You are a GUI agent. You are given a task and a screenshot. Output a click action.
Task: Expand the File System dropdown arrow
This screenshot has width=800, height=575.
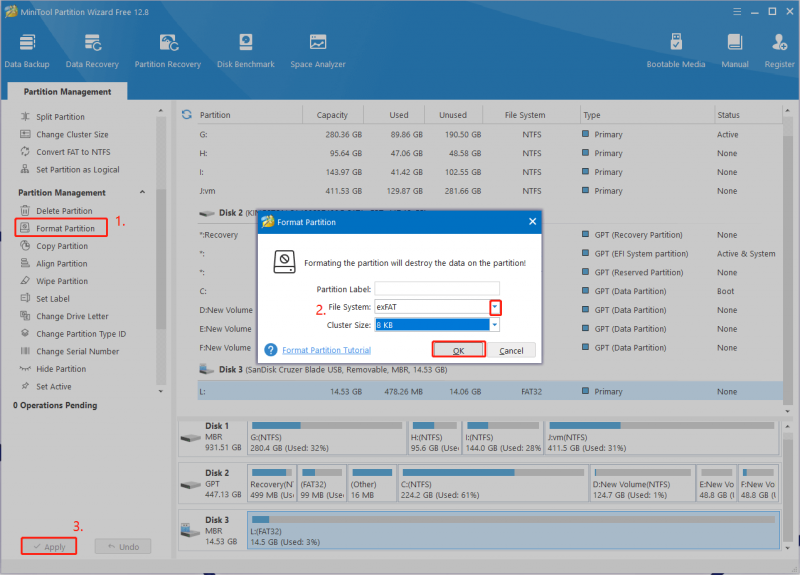click(x=495, y=307)
